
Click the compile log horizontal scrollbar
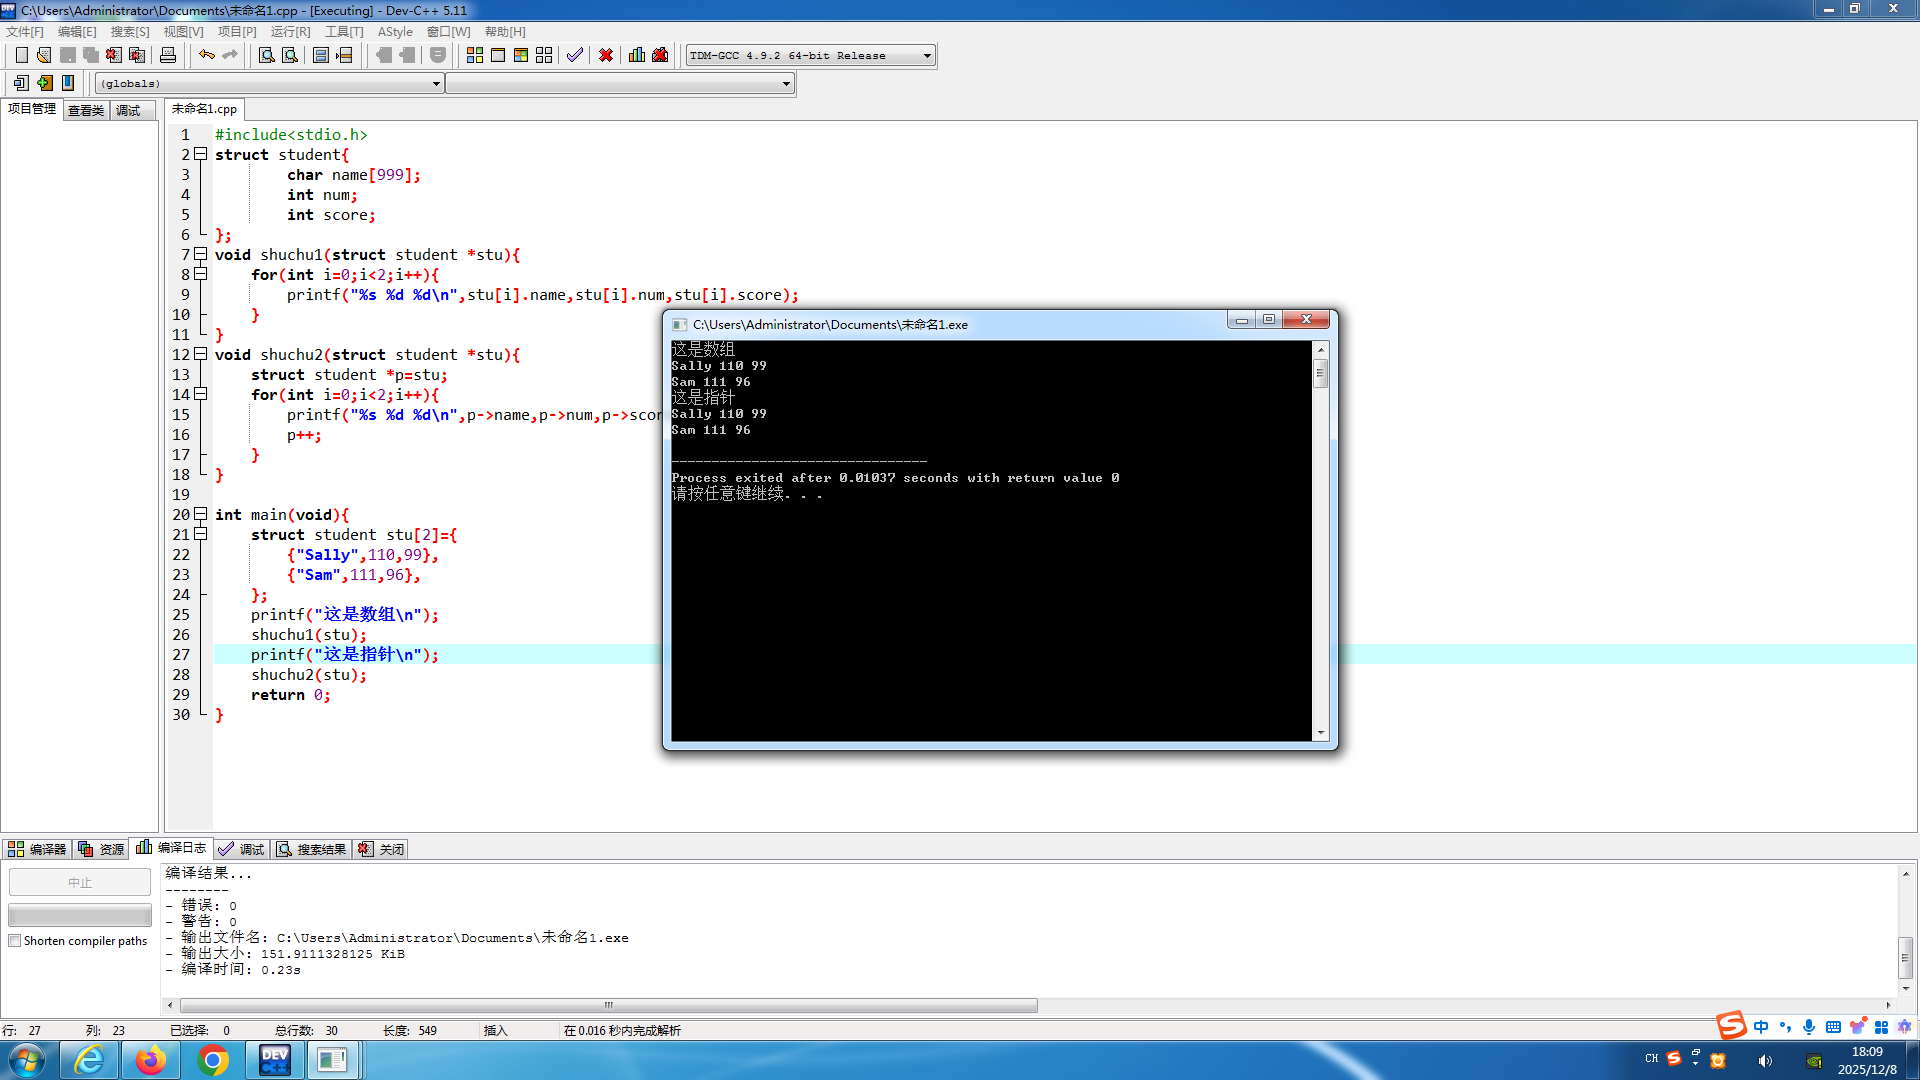[608, 1005]
